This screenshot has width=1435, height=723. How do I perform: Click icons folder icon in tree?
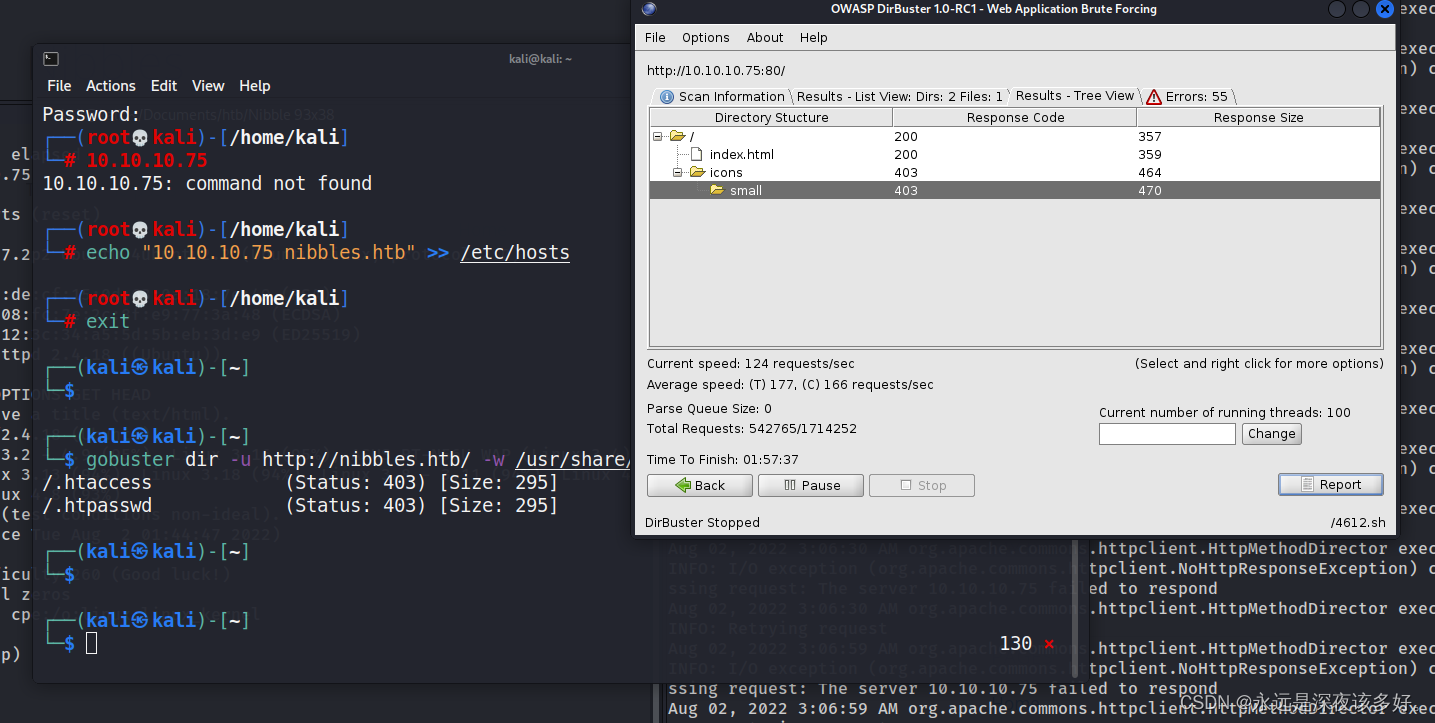(697, 172)
